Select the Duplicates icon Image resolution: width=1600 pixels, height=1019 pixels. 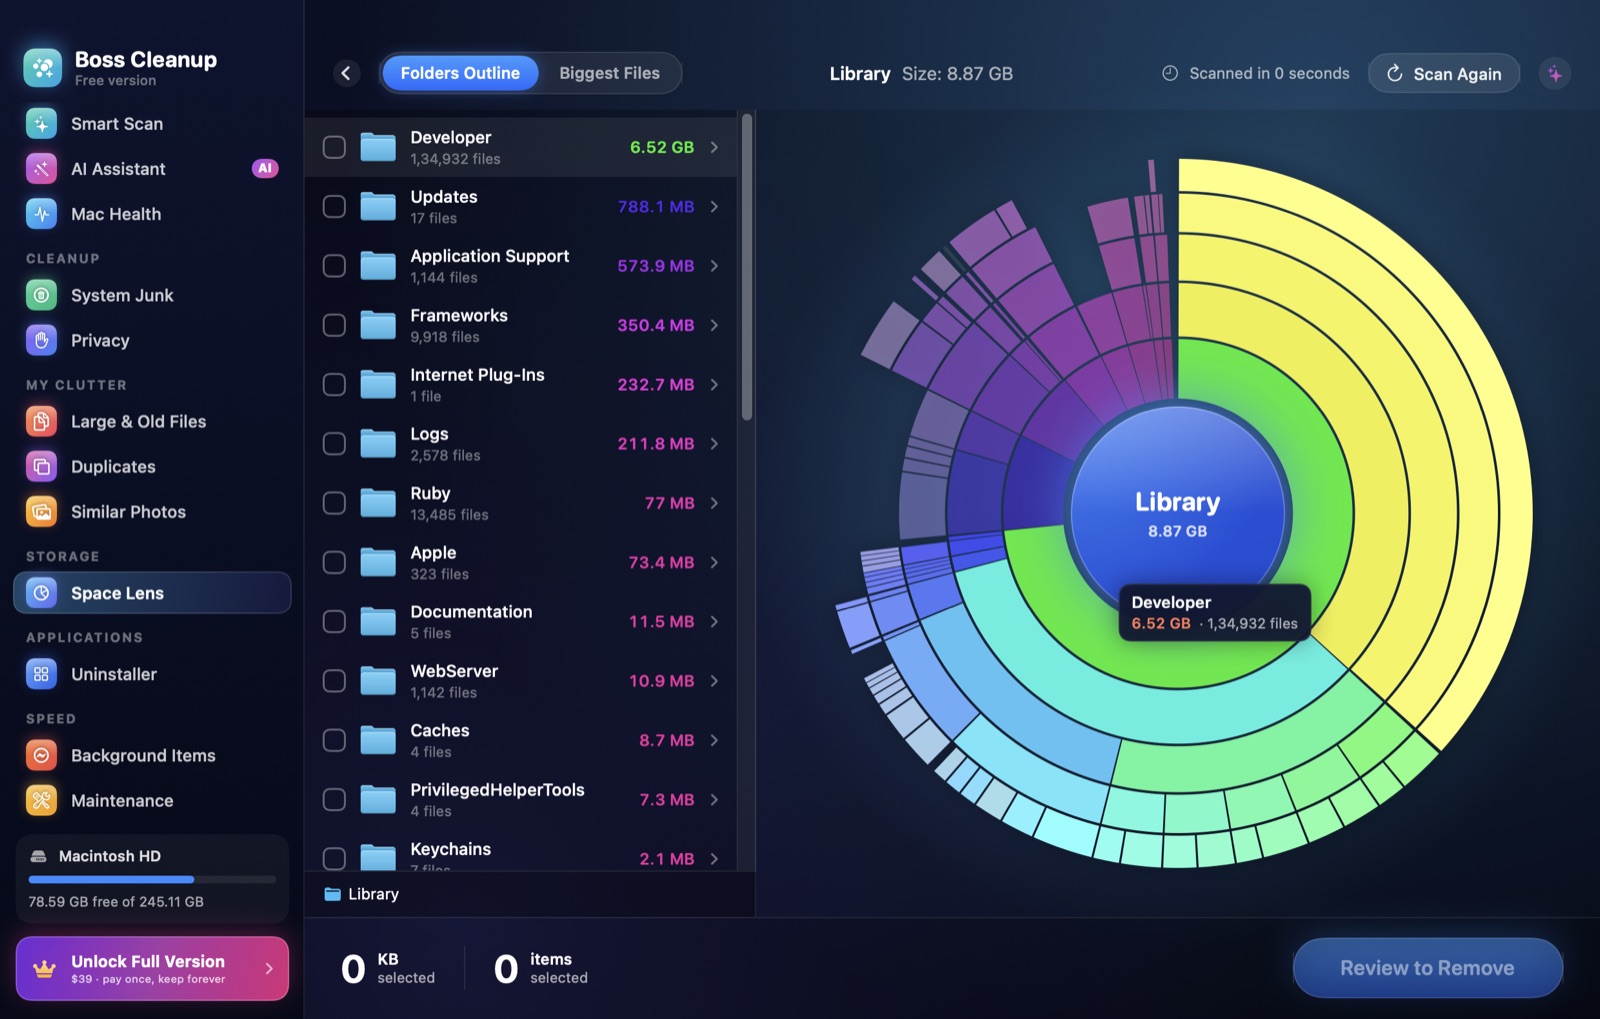(41, 467)
